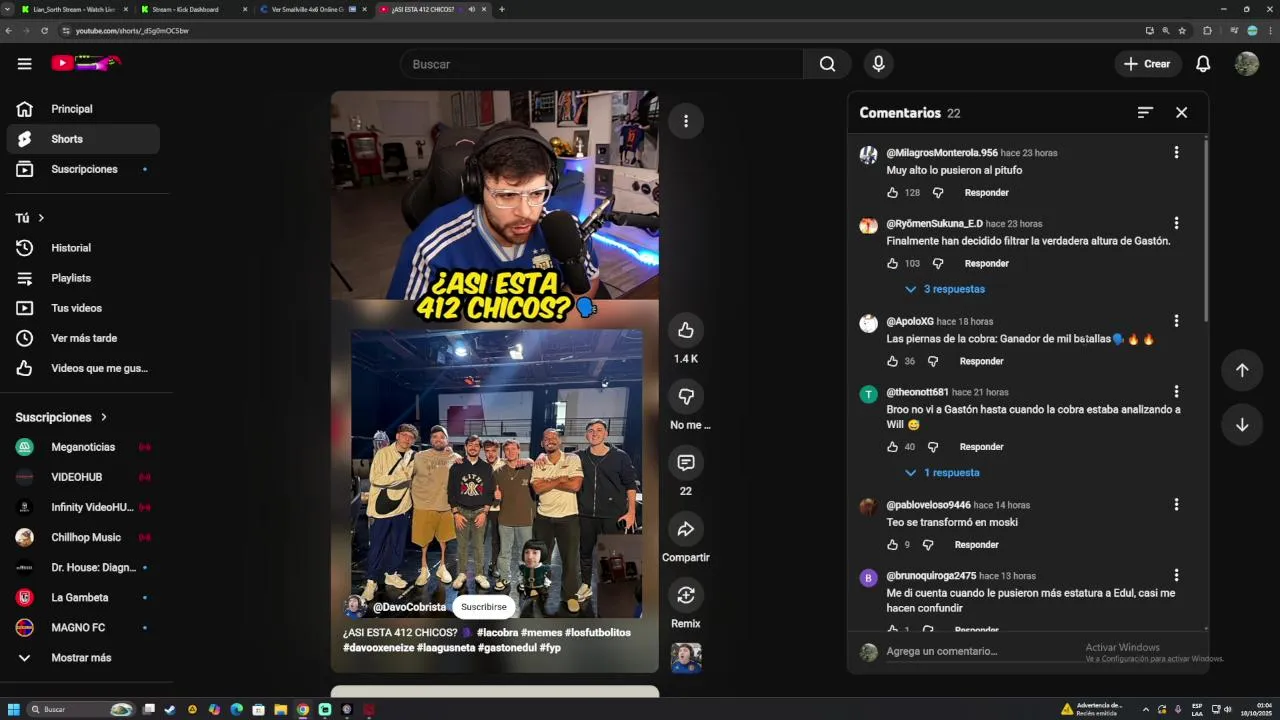Open the sound thumbnail below Remix
The height and width of the screenshot is (720, 1280).
pyautogui.click(x=685, y=658)
